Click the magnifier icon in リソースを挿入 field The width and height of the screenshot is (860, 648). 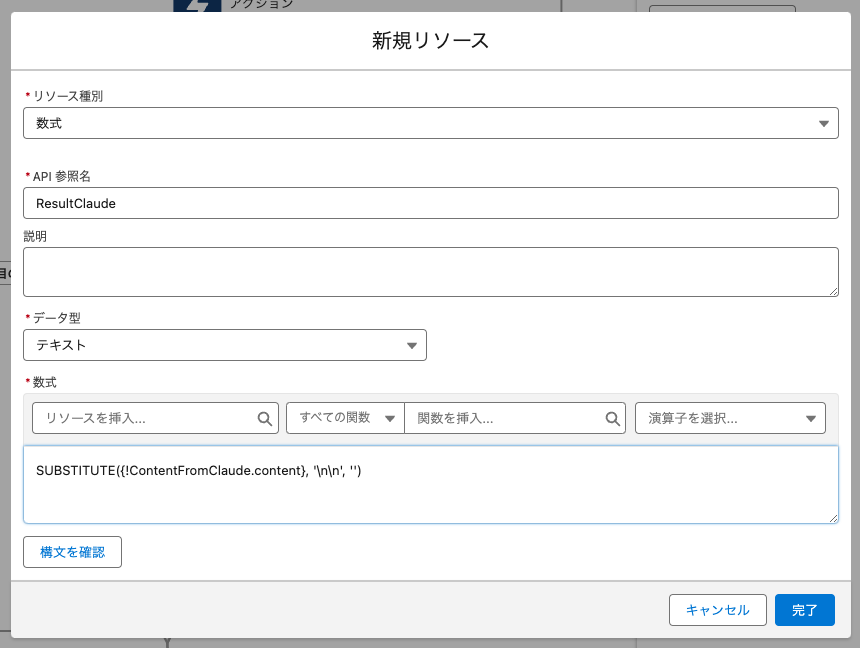264,419
